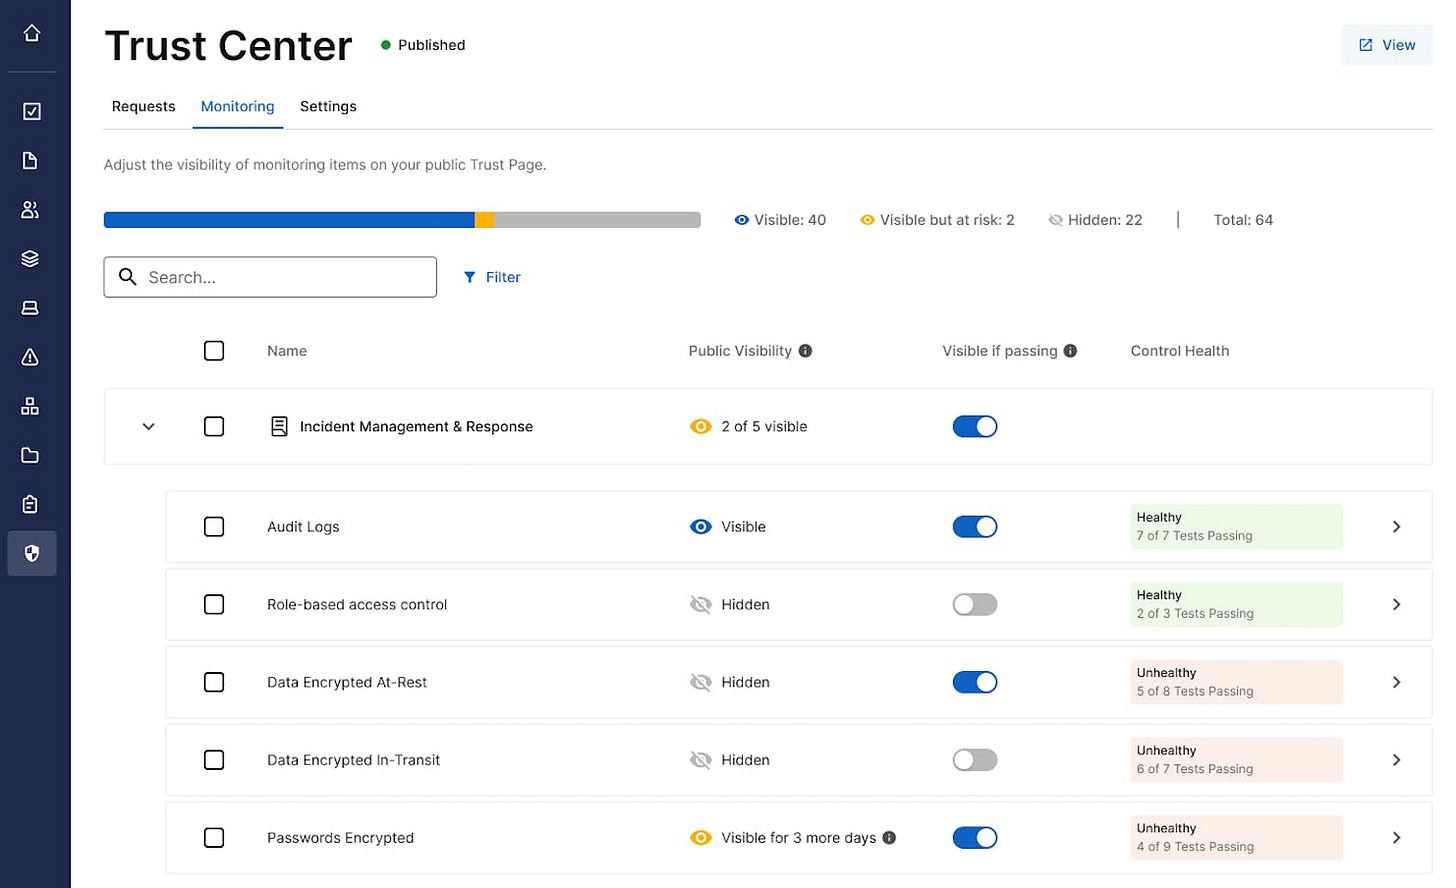The width and height of the screenshot is (1456, 888).
Task: Expand Data Encrypted In-Transit details arrow
Action: [1397, 760]
